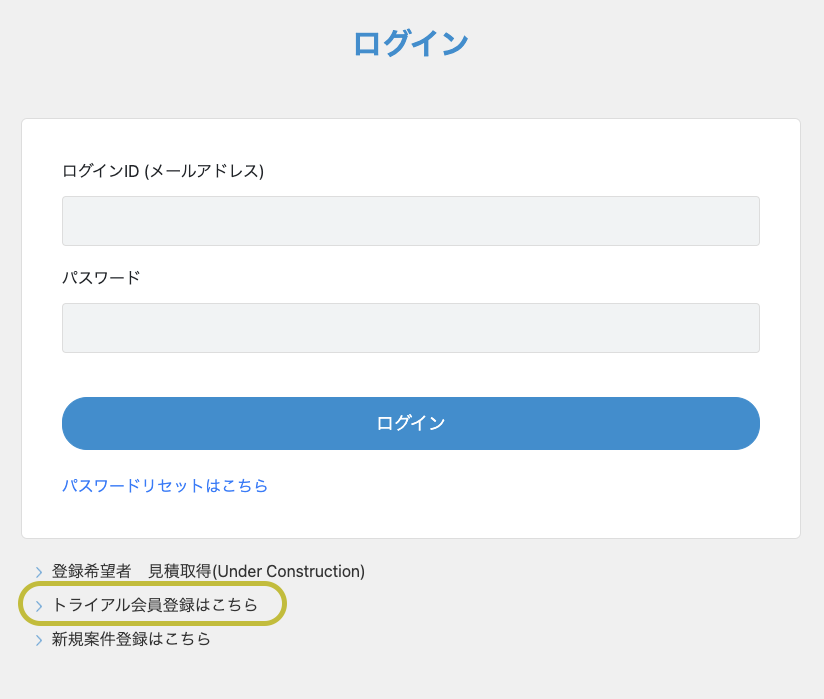Click the (メールアドレス) part of the ID label
Screen dimensions: 824x699
[x=204, y=171]
